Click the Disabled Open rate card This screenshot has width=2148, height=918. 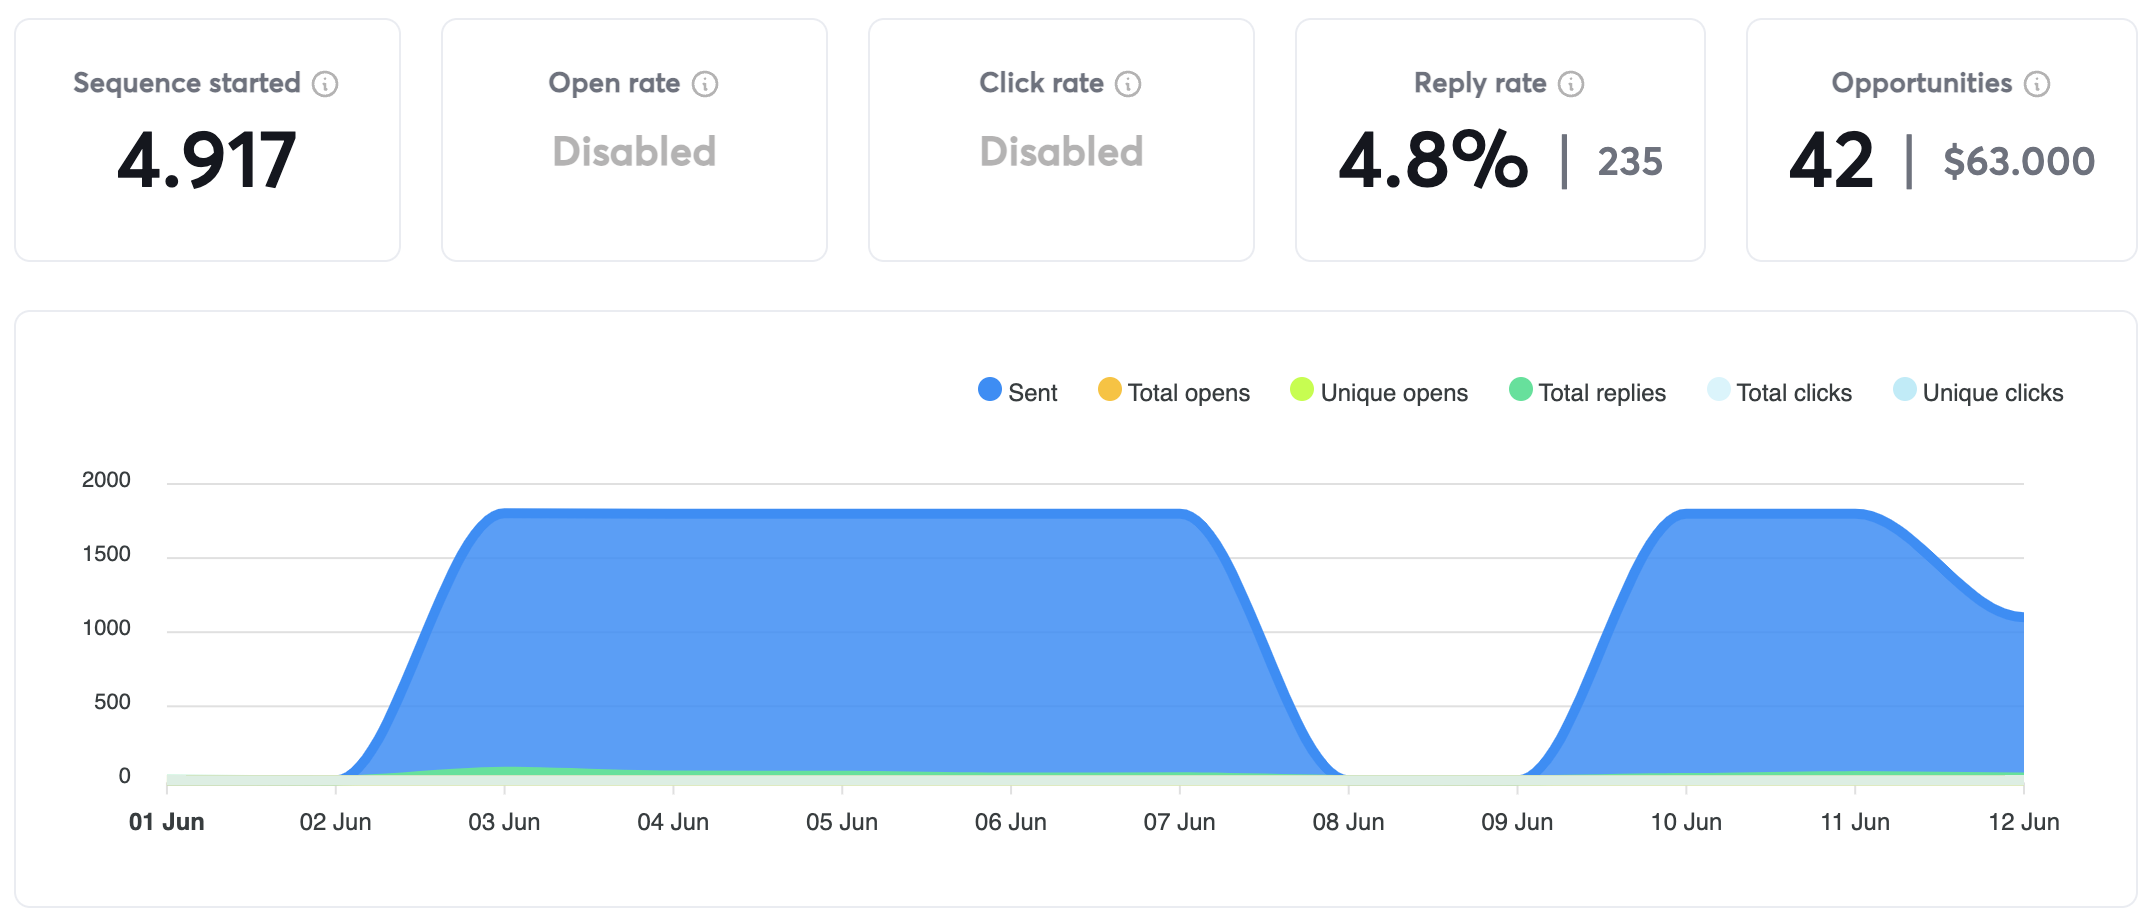tap(634, 152)
